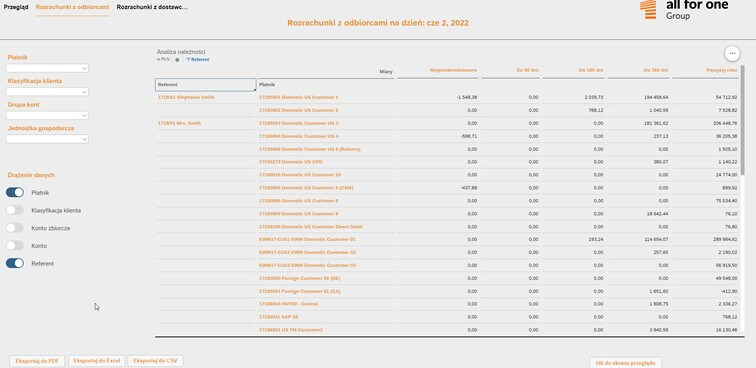Screen dimensions: 756x368
Task: Select Domestic Customer US 6 (Returns) row
Action: click(310, 149)
